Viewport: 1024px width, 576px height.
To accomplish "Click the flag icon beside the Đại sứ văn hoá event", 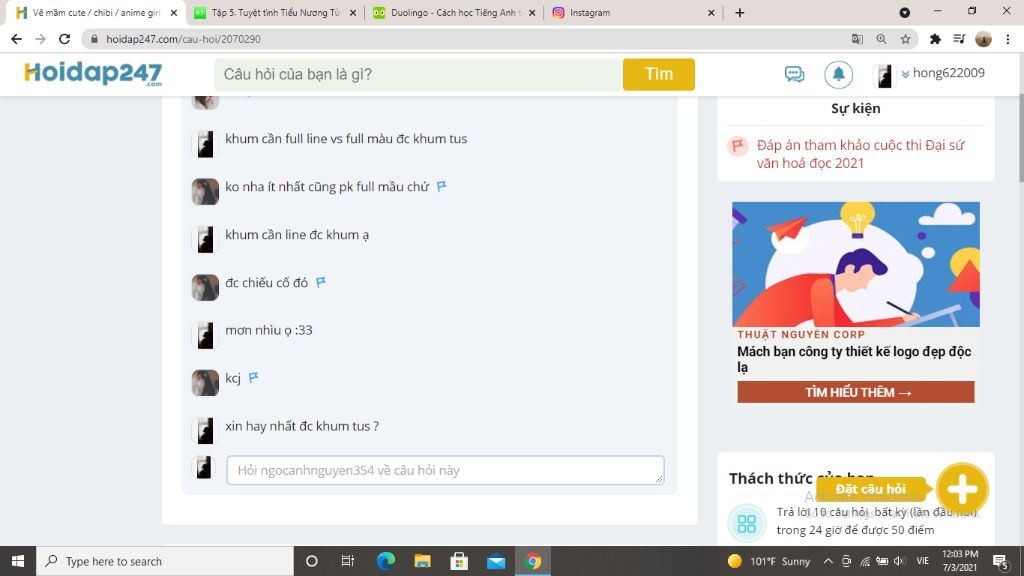I will click(738, 146).
